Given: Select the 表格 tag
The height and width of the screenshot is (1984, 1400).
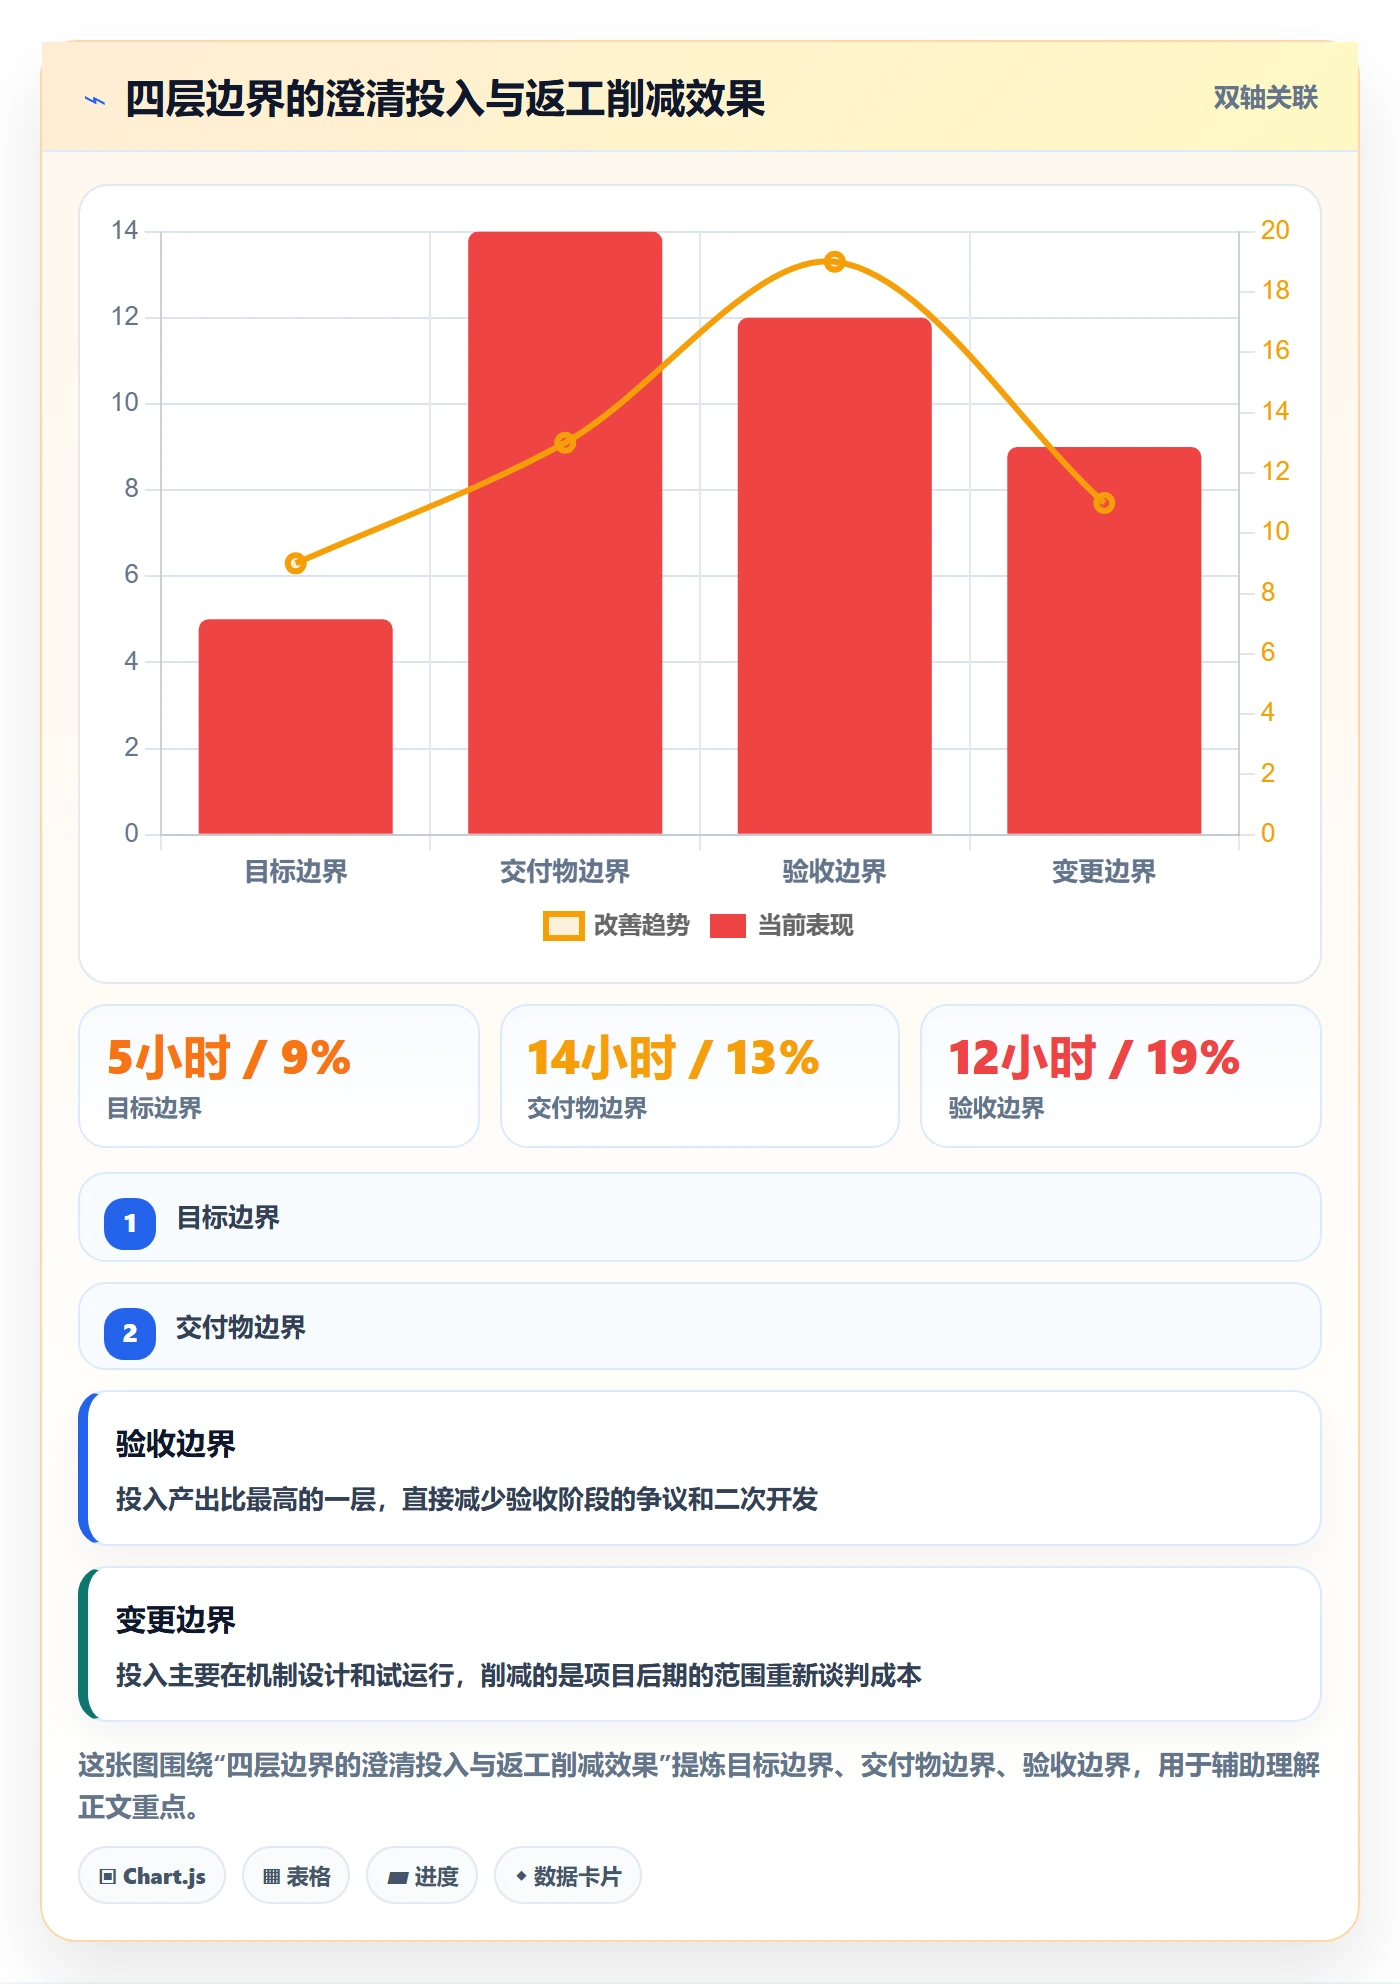Looking at the screenshot, I should pos(296,1876).
